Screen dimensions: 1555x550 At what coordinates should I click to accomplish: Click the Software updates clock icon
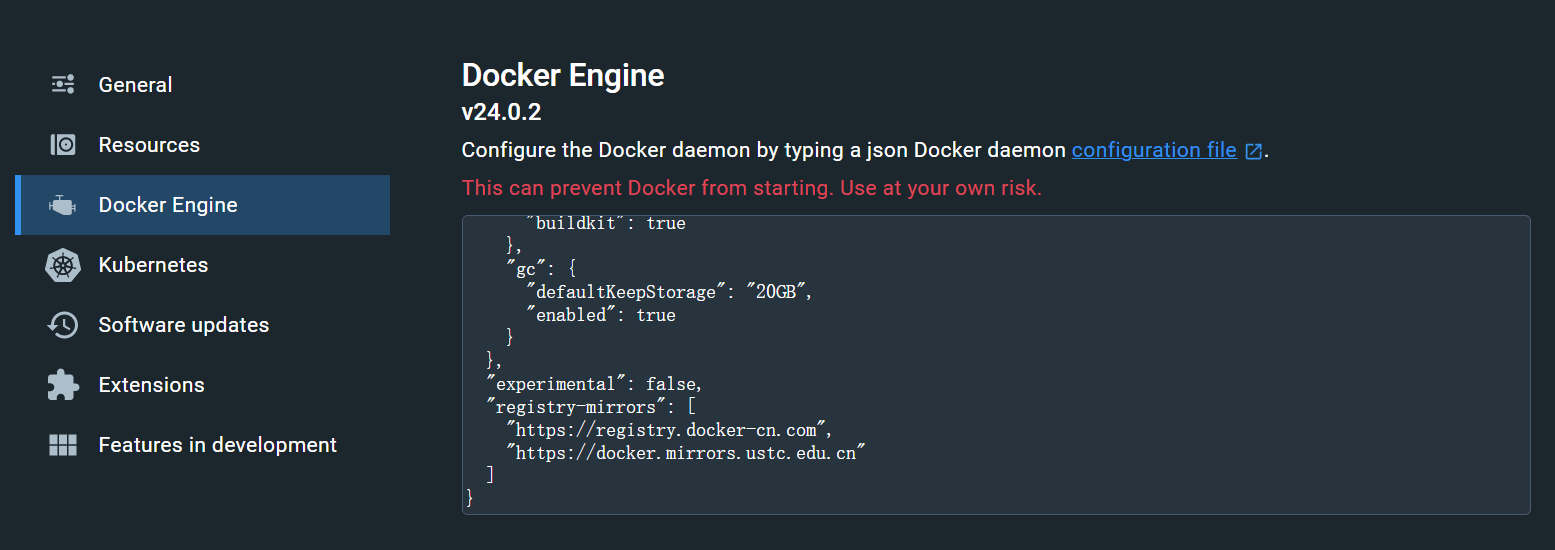pyautogui.click(x=63, y=325)
